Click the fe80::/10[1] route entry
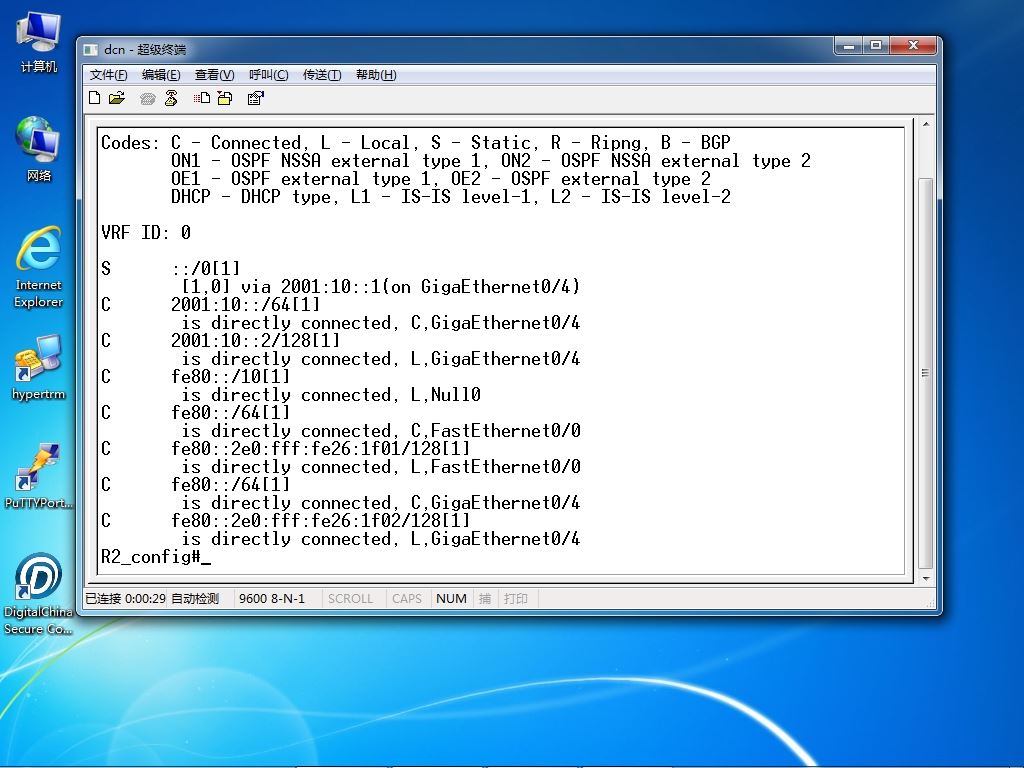Screen dimensions: 1024x768 (231, 377)
